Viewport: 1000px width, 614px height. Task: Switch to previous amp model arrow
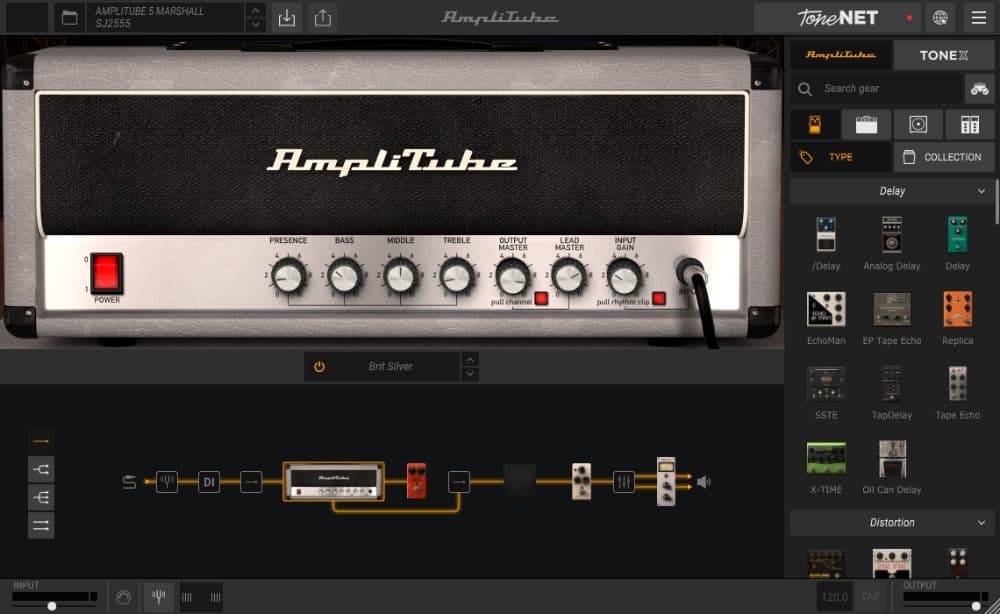tap(470, 360)
